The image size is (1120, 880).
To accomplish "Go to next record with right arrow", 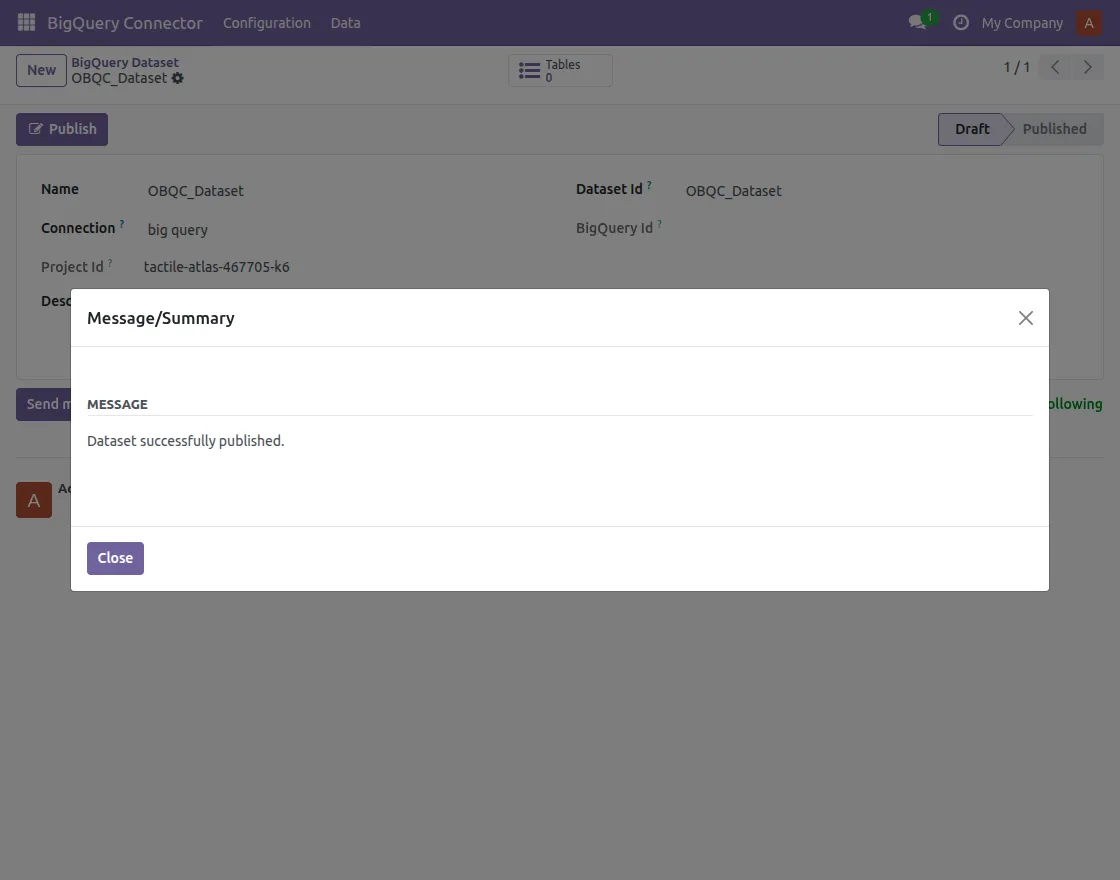I will [1088, 66].
